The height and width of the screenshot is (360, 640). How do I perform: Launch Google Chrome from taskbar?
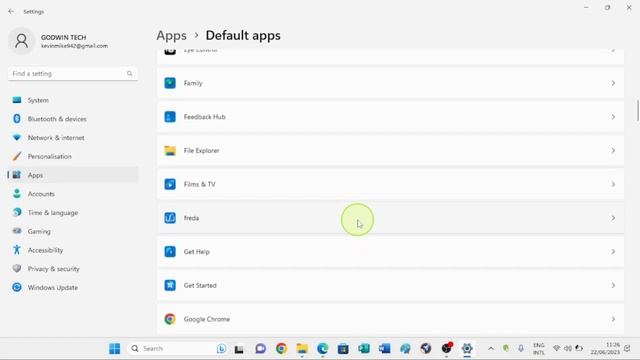tap(281, 349)
